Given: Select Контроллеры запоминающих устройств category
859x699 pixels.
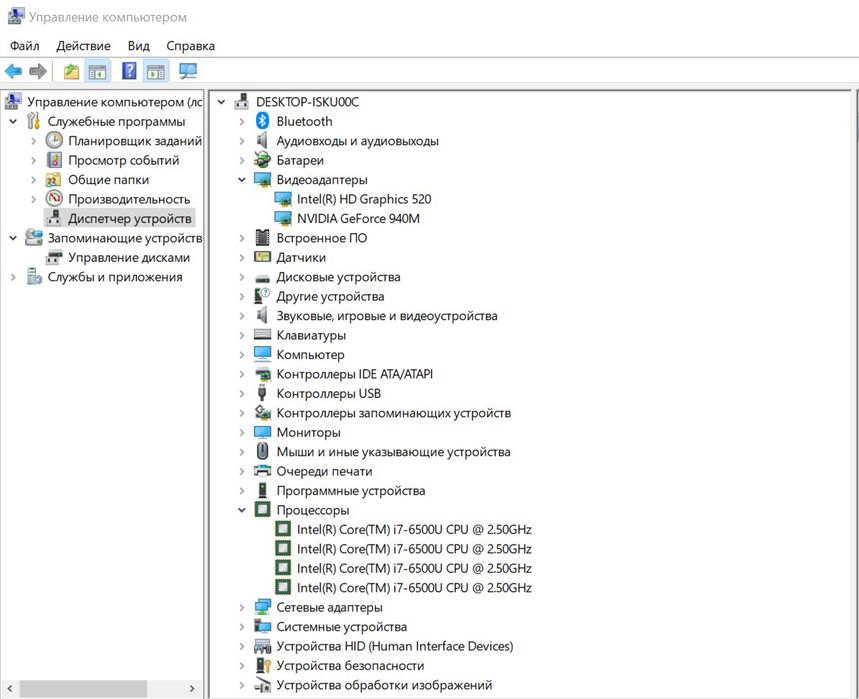Looking at the screenshot, I should pyautogui.click(x=393, y=413).
